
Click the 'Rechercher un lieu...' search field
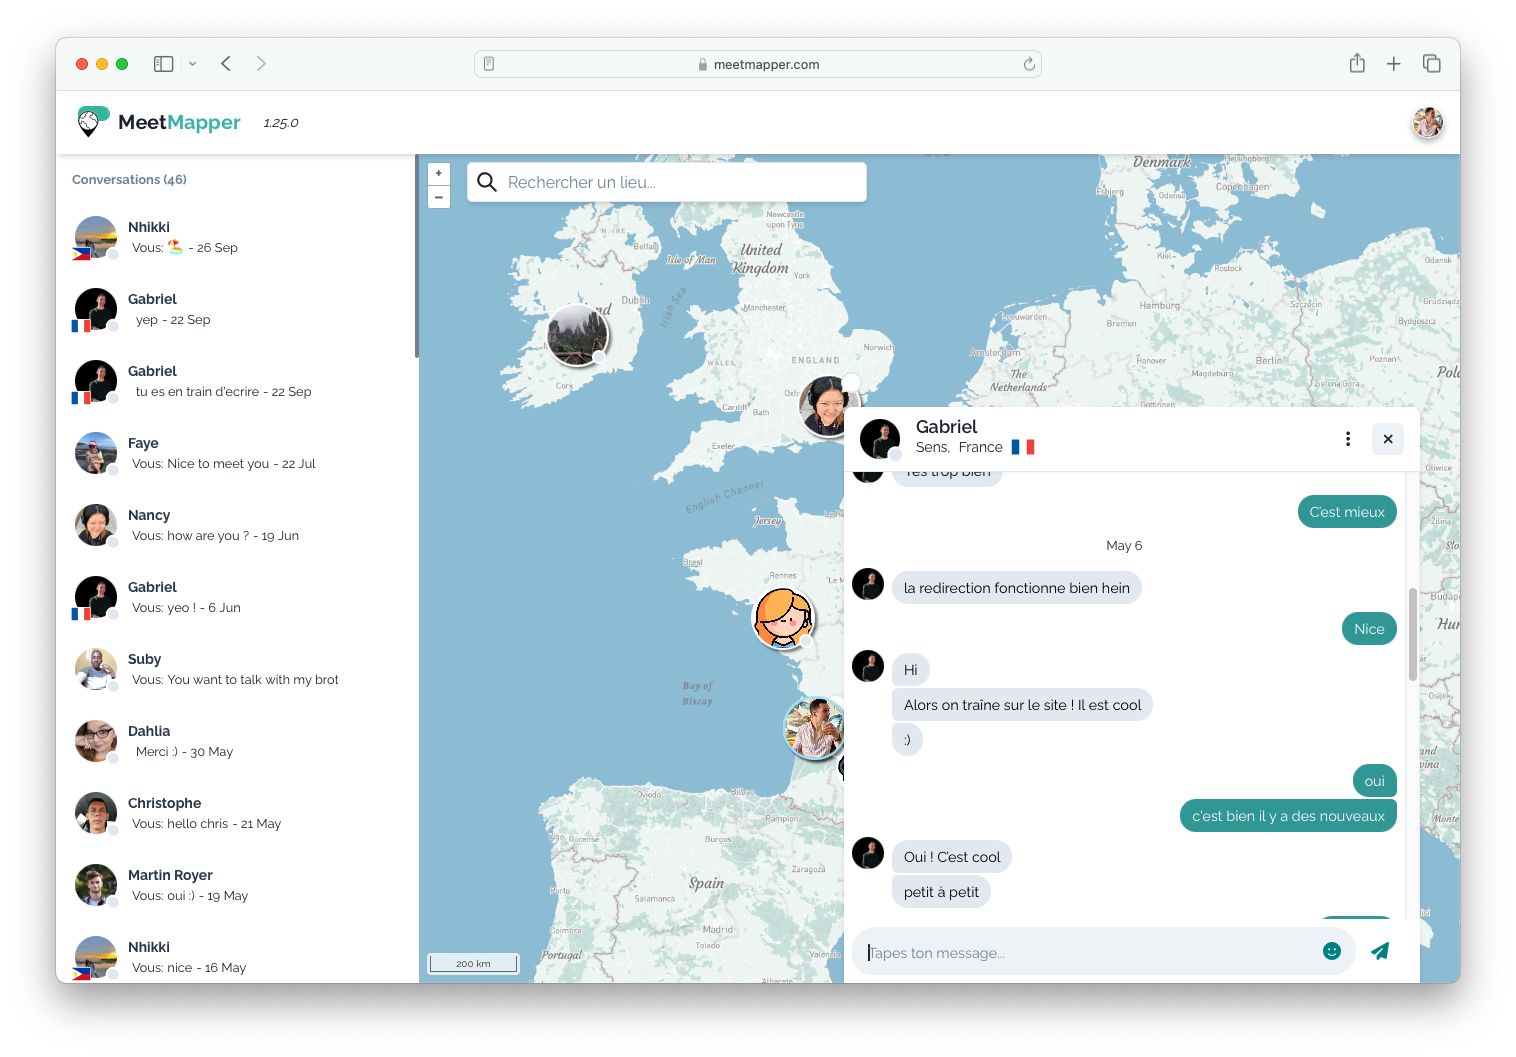tap(667, 182)
